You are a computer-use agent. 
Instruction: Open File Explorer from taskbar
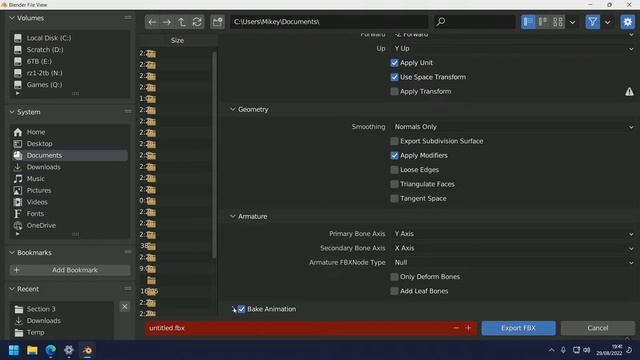[32, 350]
